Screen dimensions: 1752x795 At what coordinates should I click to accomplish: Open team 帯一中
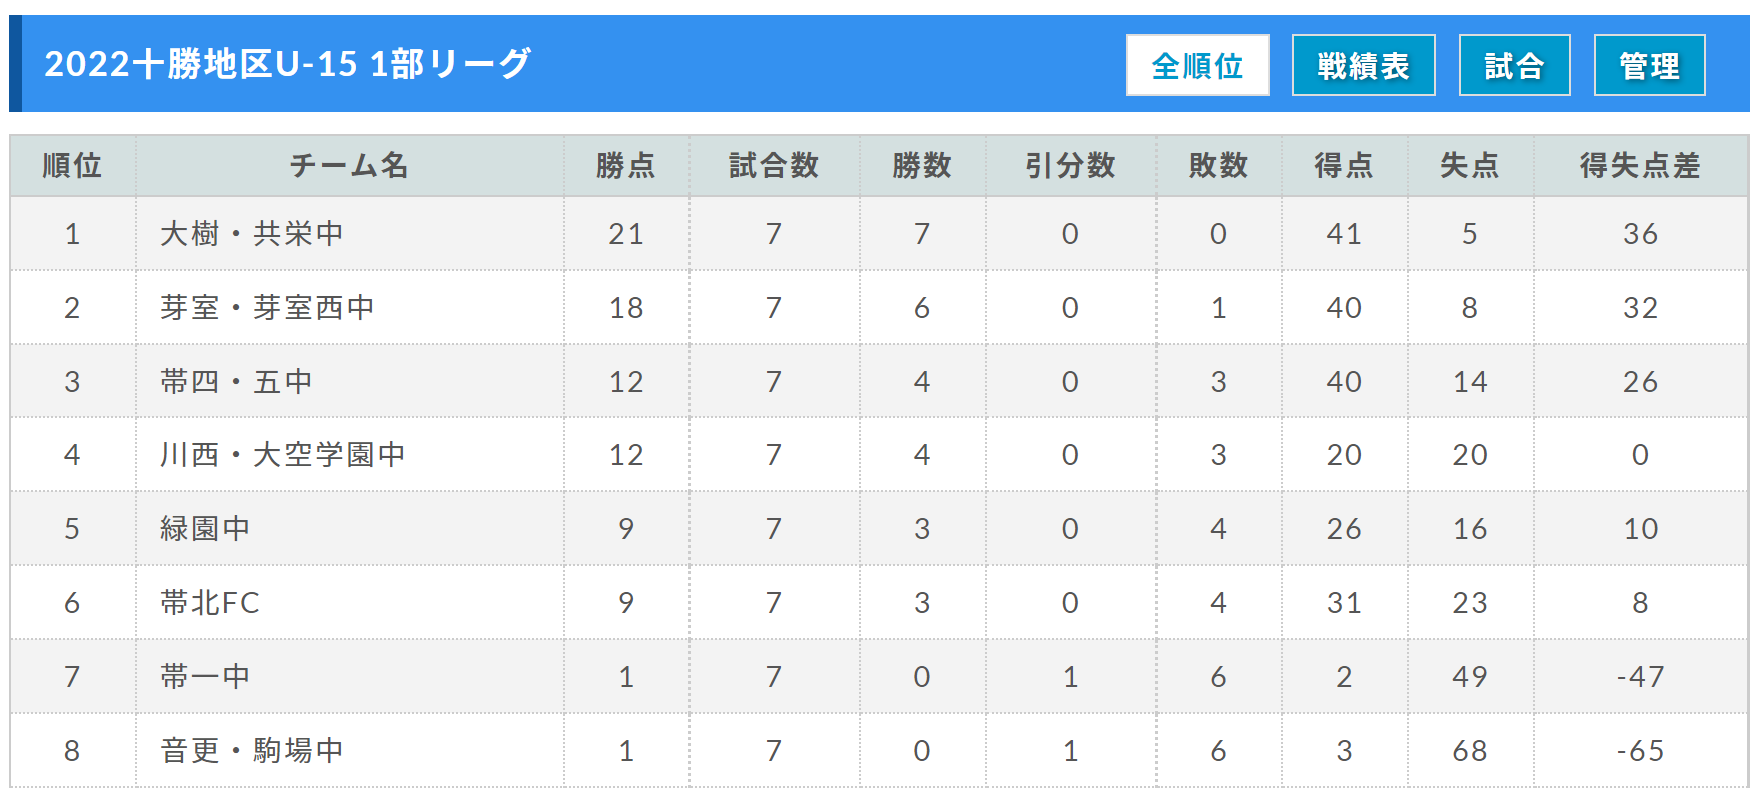coord(205,677)
